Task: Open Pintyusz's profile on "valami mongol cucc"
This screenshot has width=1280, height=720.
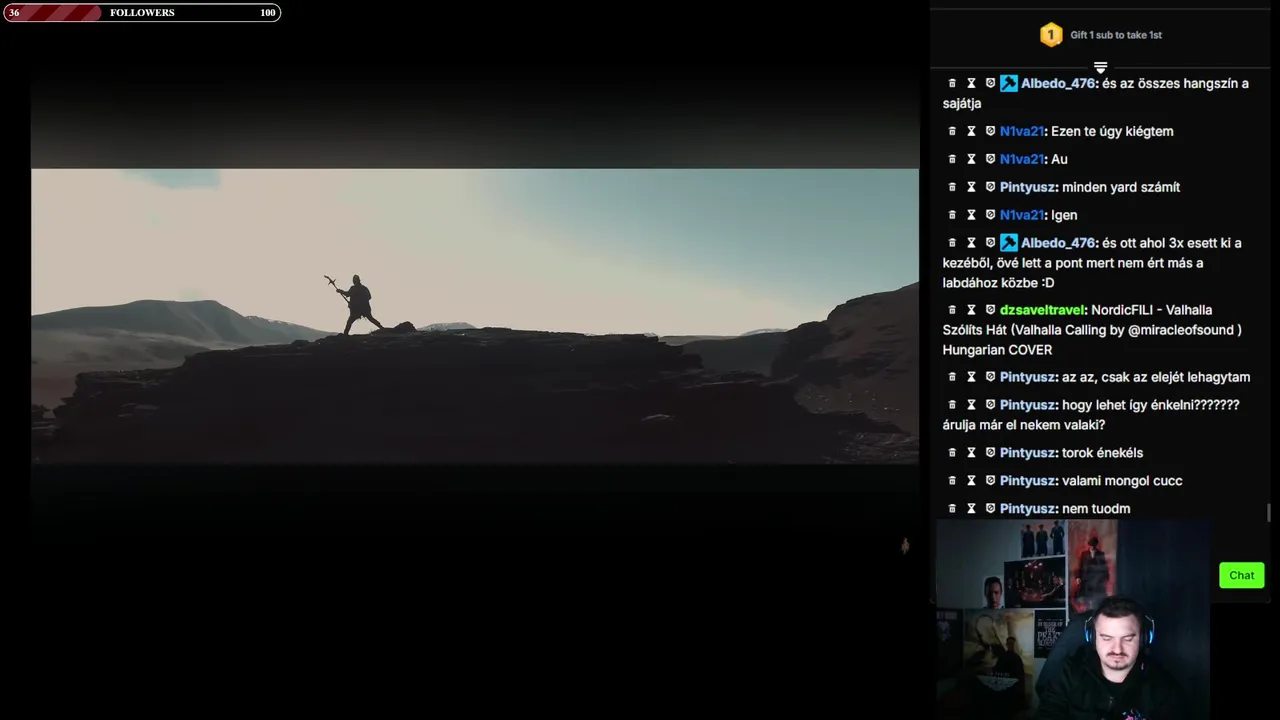Action: pos(1028,481)
